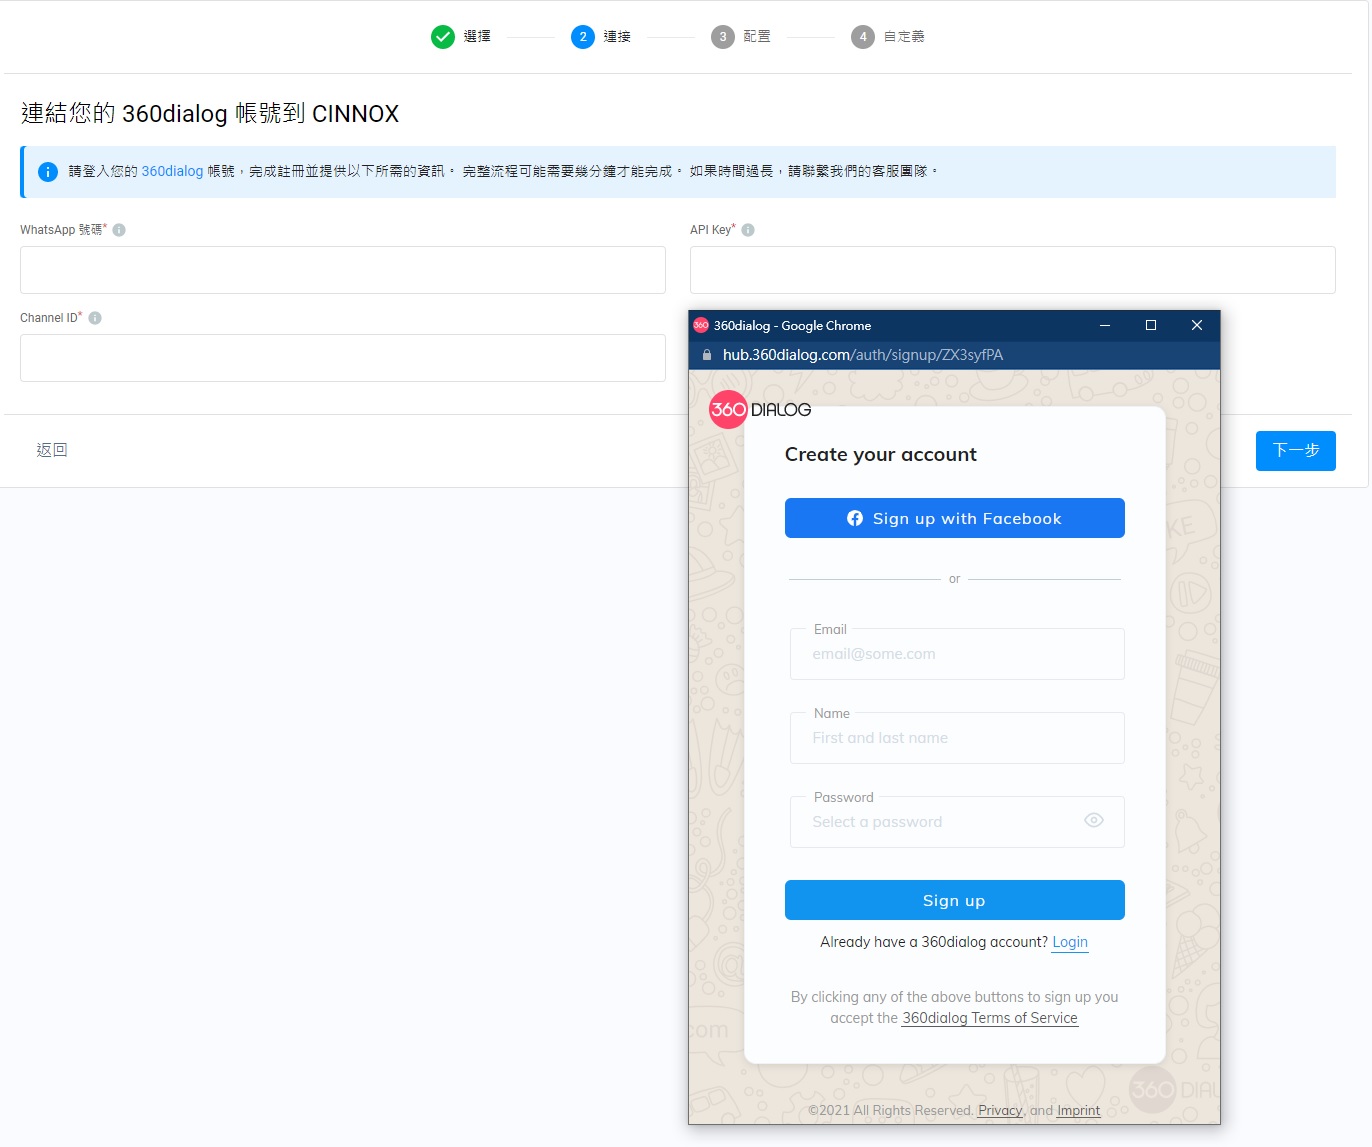The image size is (1372, 1147).
Task: Focus the Email field in the signup popup
Action: 957,654
